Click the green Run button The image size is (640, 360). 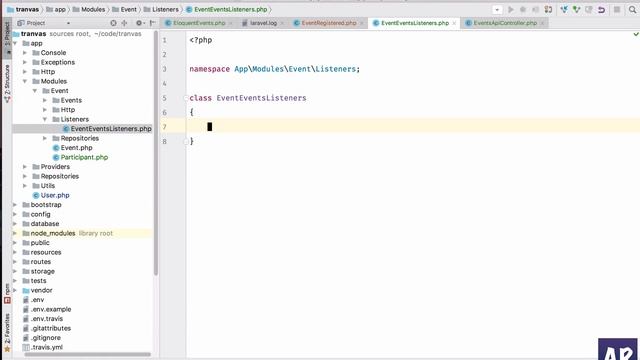[511, 9]
